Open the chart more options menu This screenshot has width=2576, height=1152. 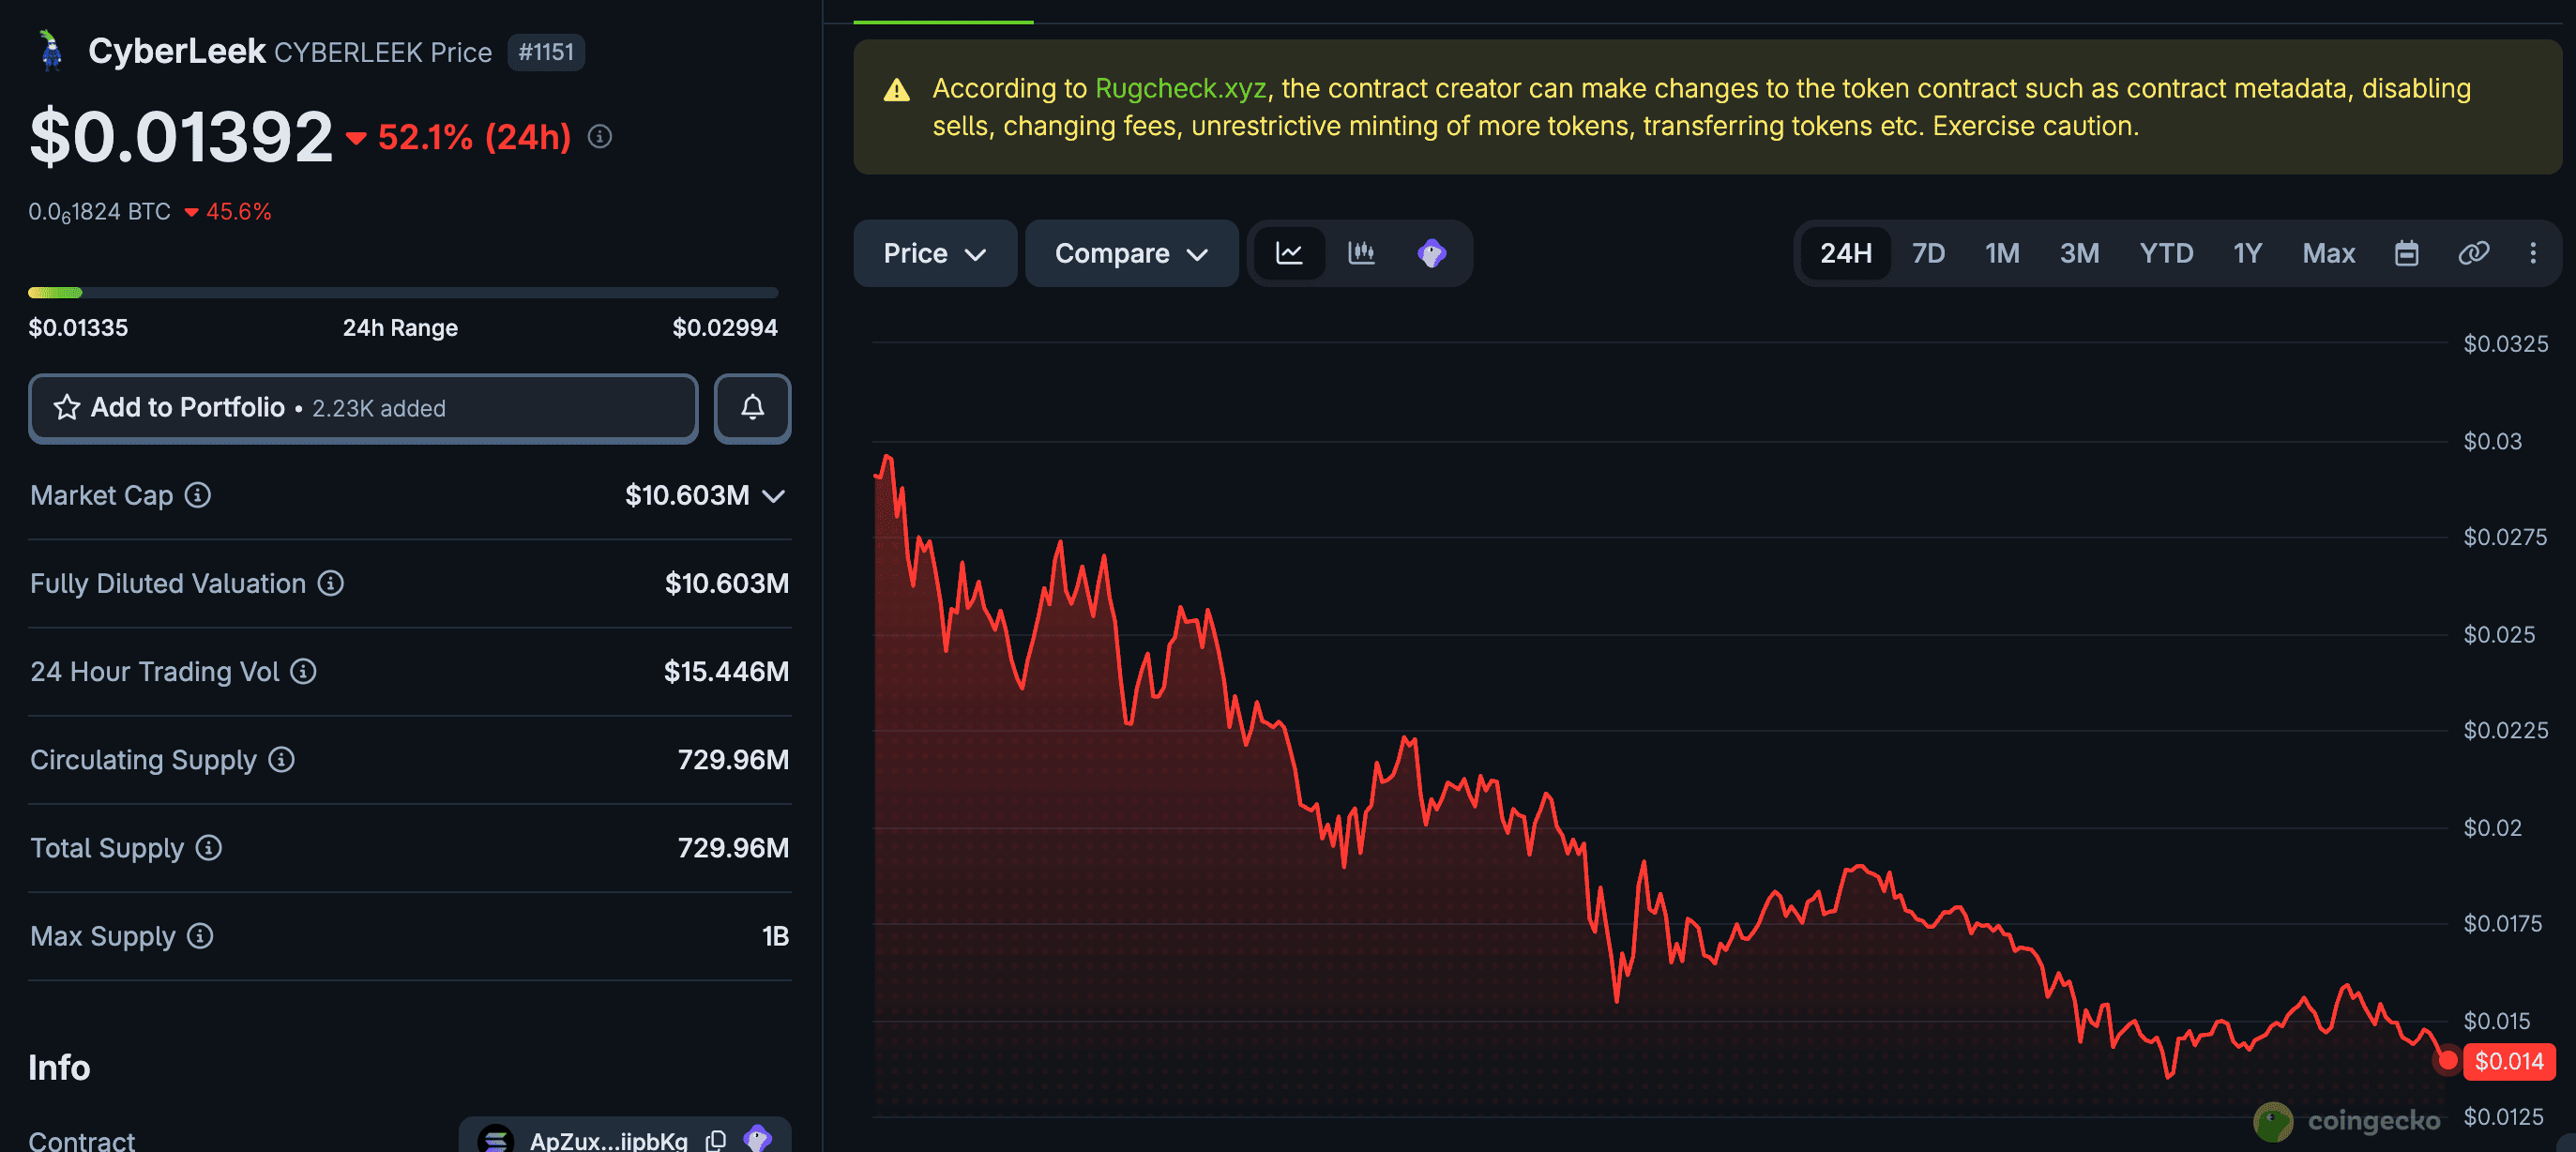pyautogui.click(x=2533, y=253)
